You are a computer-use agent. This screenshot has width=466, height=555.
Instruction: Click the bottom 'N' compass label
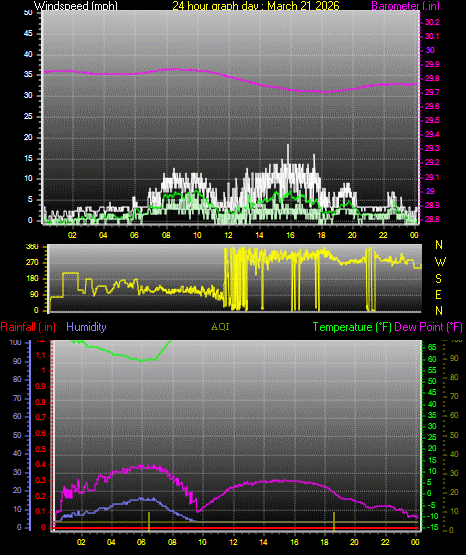point(439,311)
